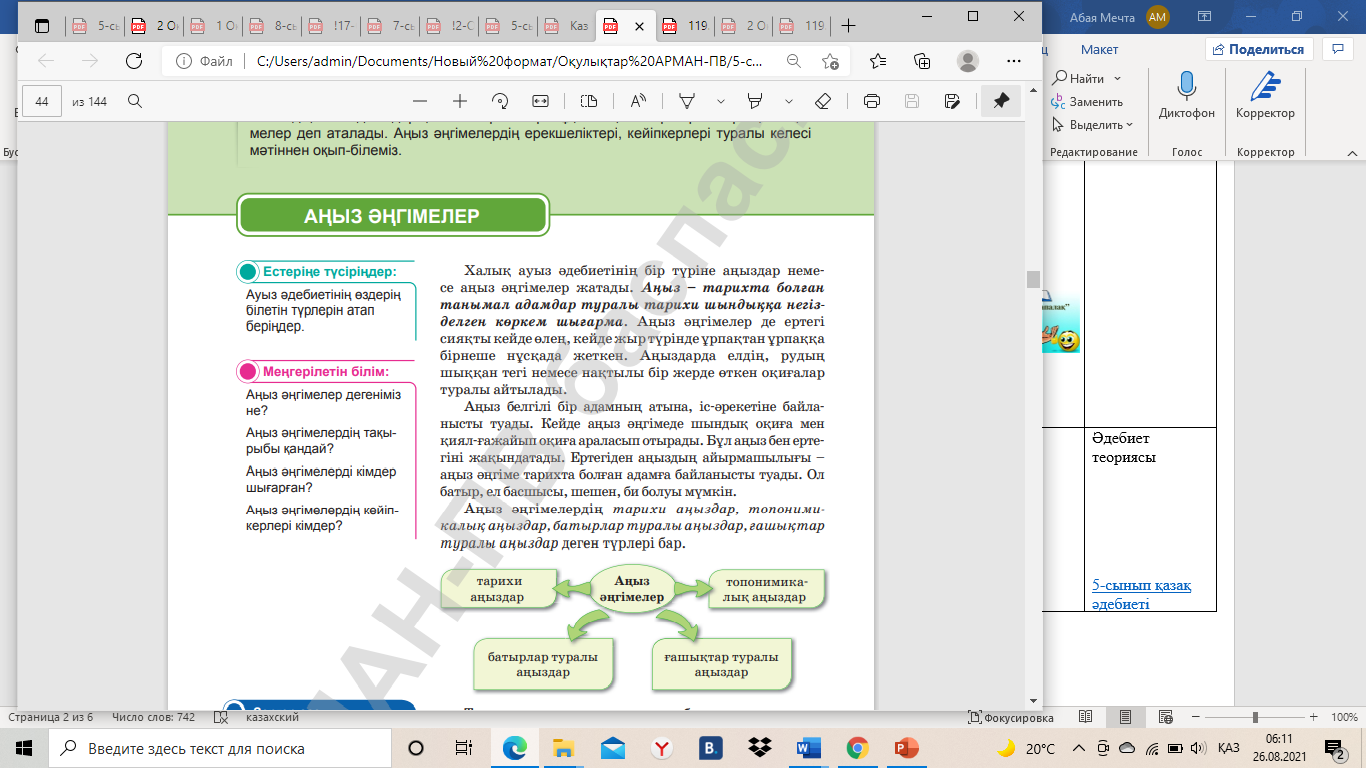Open the Выделить dropdown in Word

pos(1092,125)
